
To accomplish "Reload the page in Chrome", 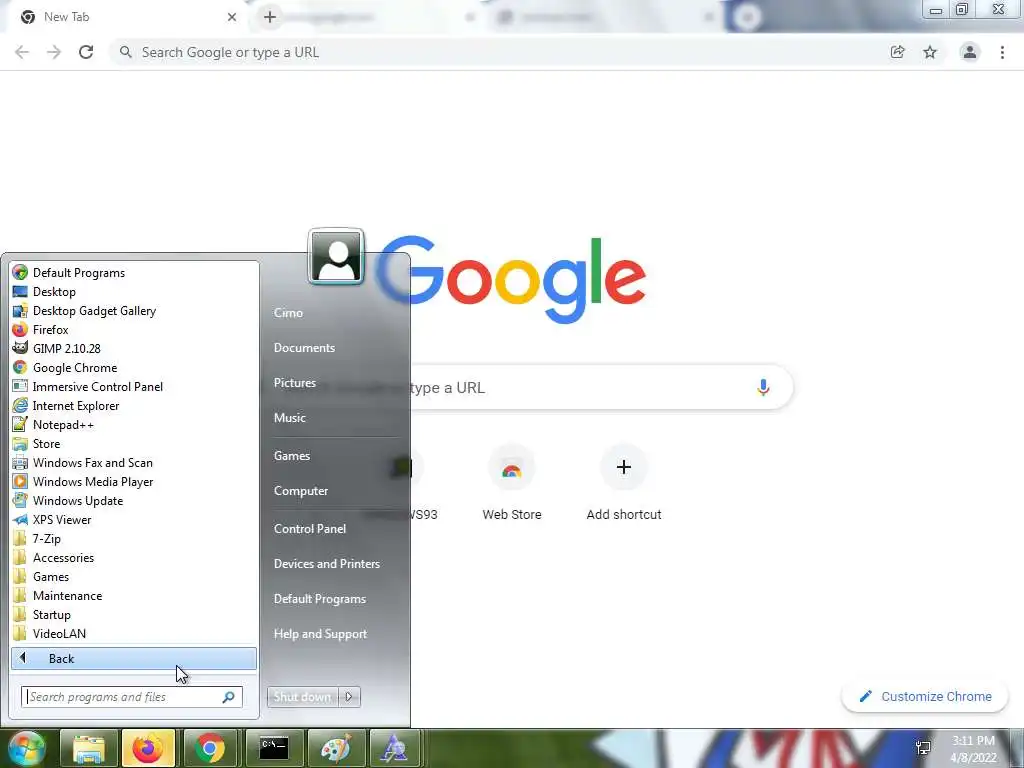I will [86, 52].
